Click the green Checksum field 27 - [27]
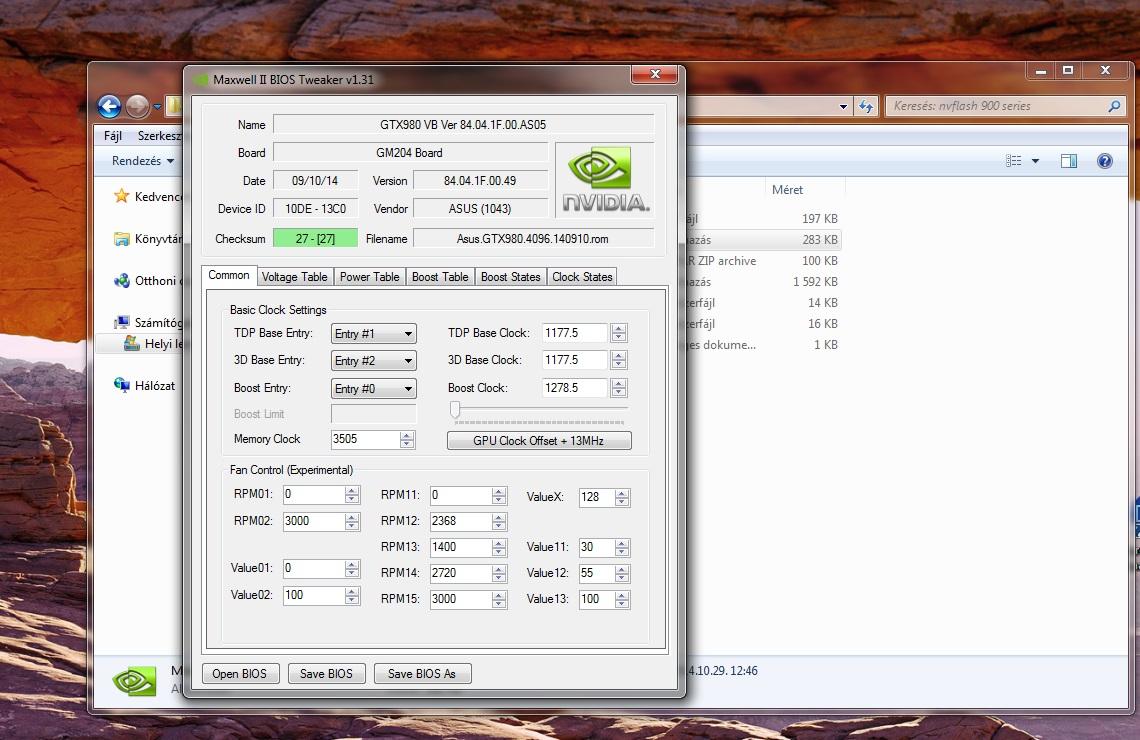Screen dimensions: 1140x740 316,238
